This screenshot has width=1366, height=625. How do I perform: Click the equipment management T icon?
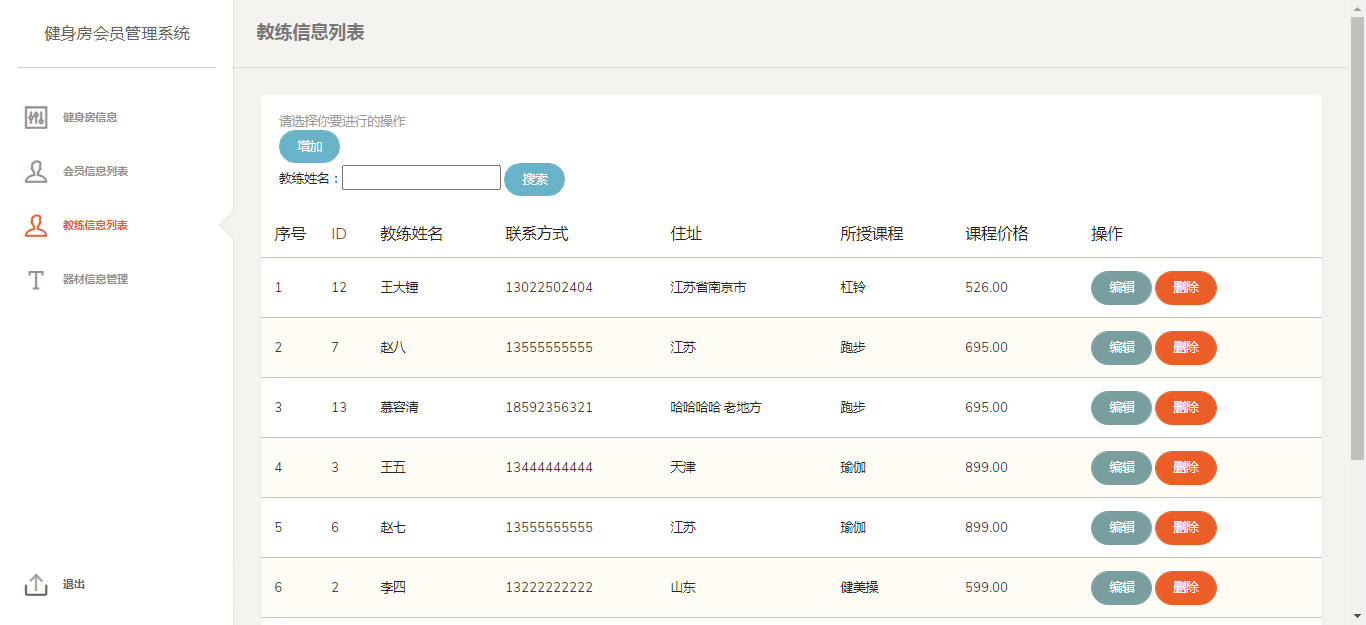coord(36,279)
